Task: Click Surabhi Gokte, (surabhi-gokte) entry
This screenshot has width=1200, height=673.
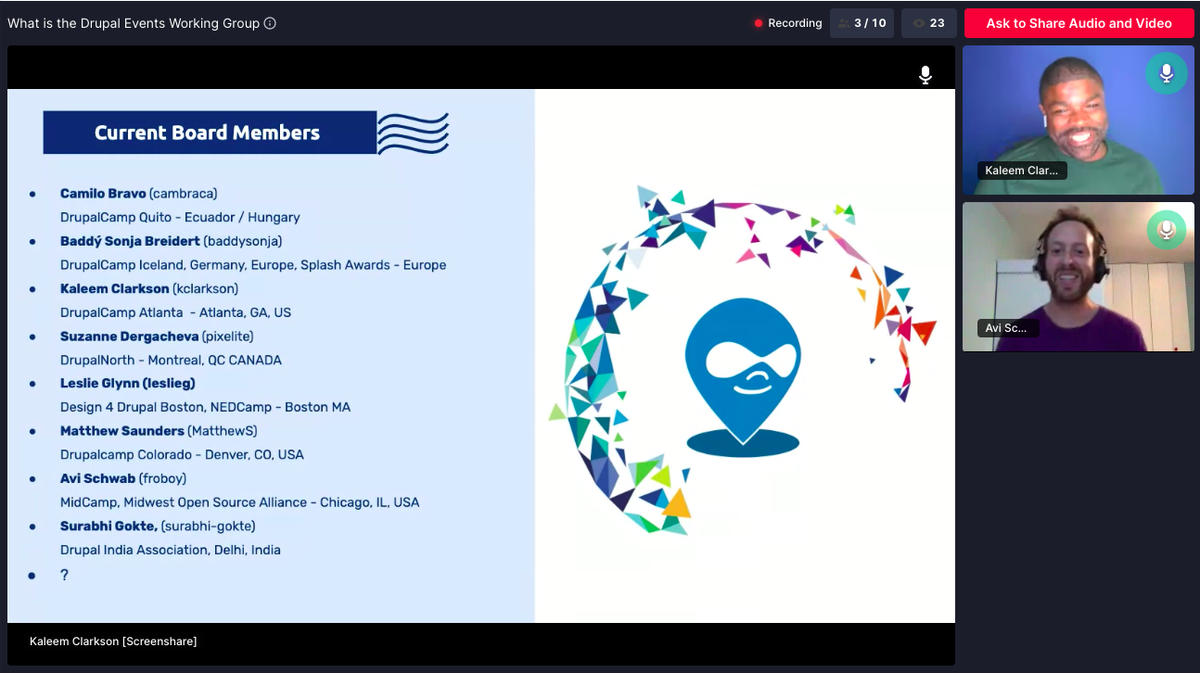Action: tap(158, 526)
